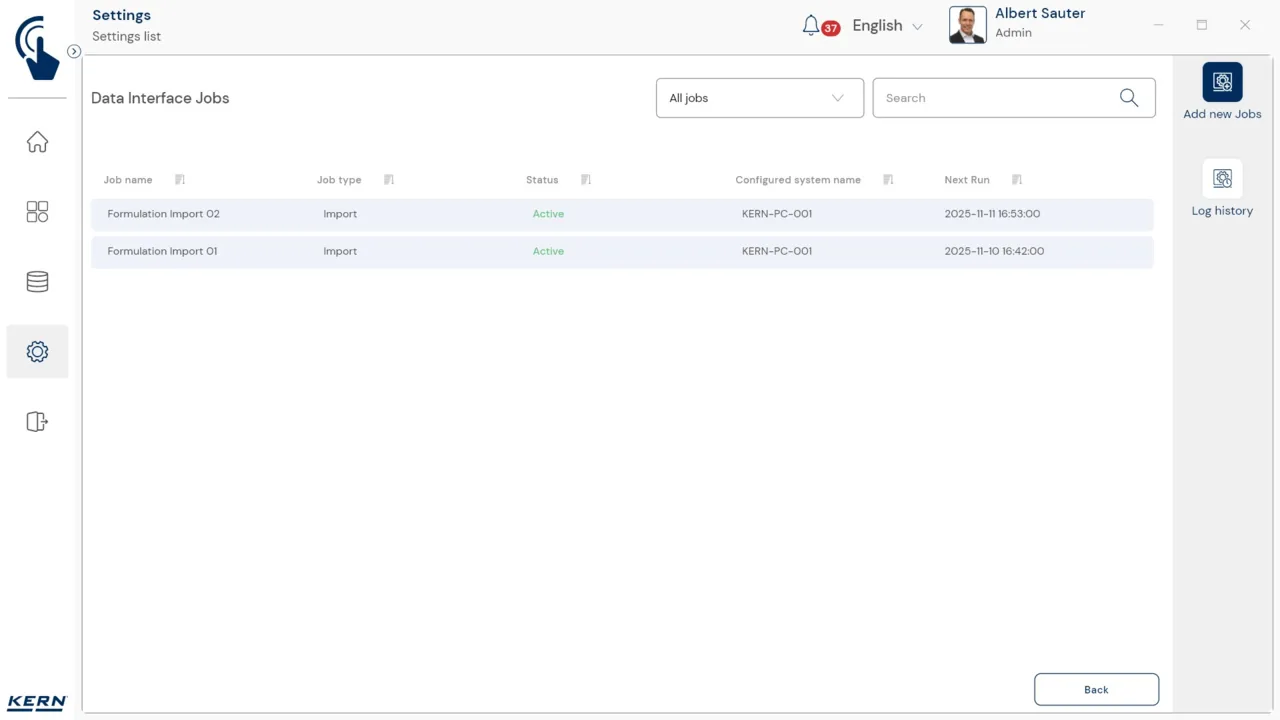Click into the Search input field
This screenshot has height=720, width=1280.
[1014, 98]
